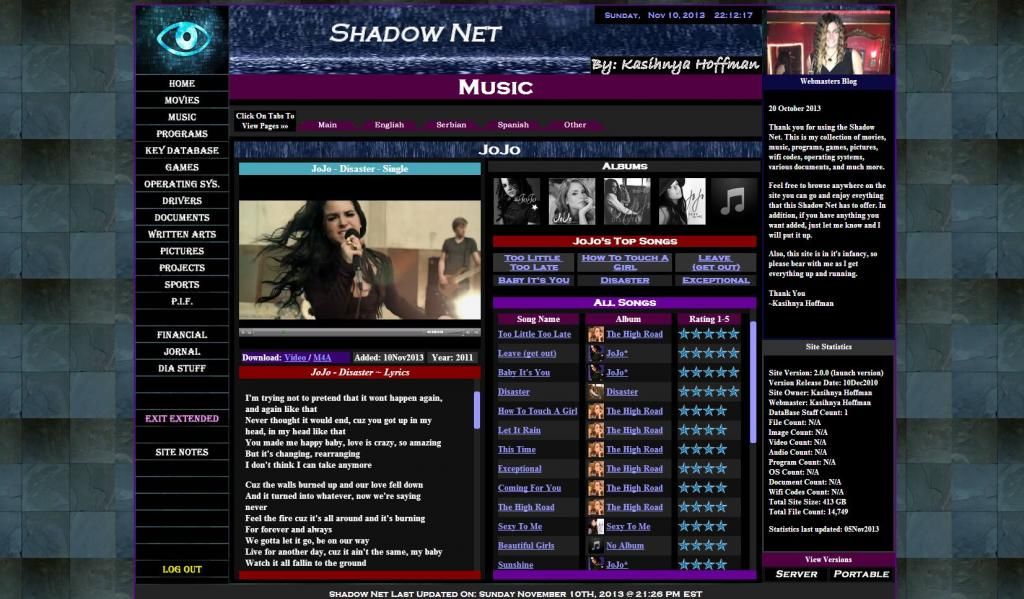Image resolution: width=1024 pixels, height=599 pixels.
Task: Switch to the Main tab
Action: click(327, 125)
